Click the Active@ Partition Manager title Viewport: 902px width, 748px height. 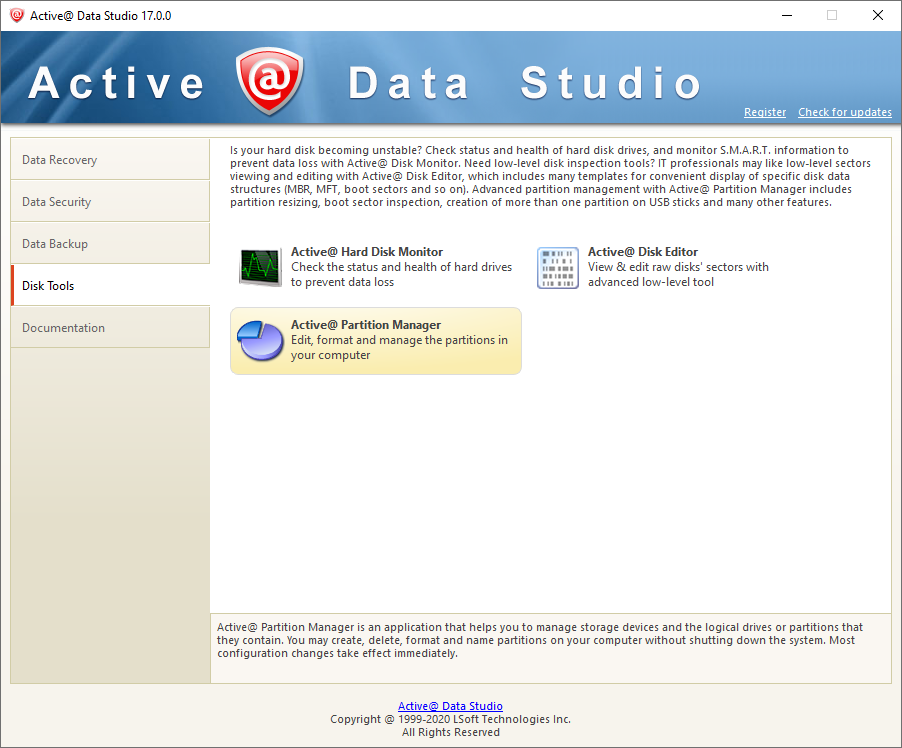coord(366,325)
